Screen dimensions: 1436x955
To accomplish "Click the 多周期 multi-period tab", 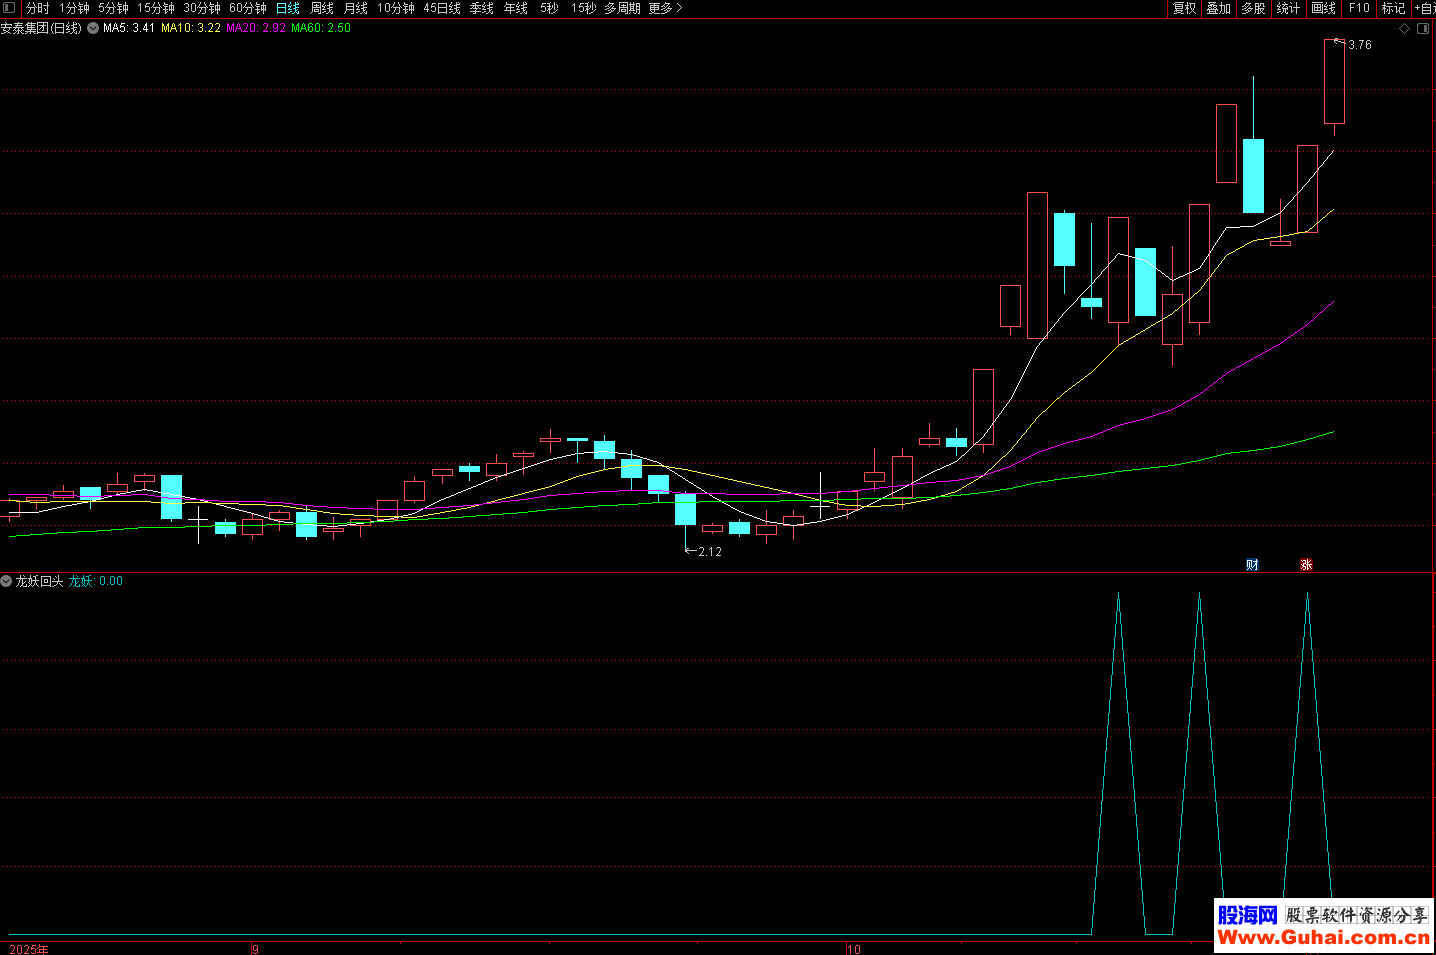I will (x=622, y=8).
